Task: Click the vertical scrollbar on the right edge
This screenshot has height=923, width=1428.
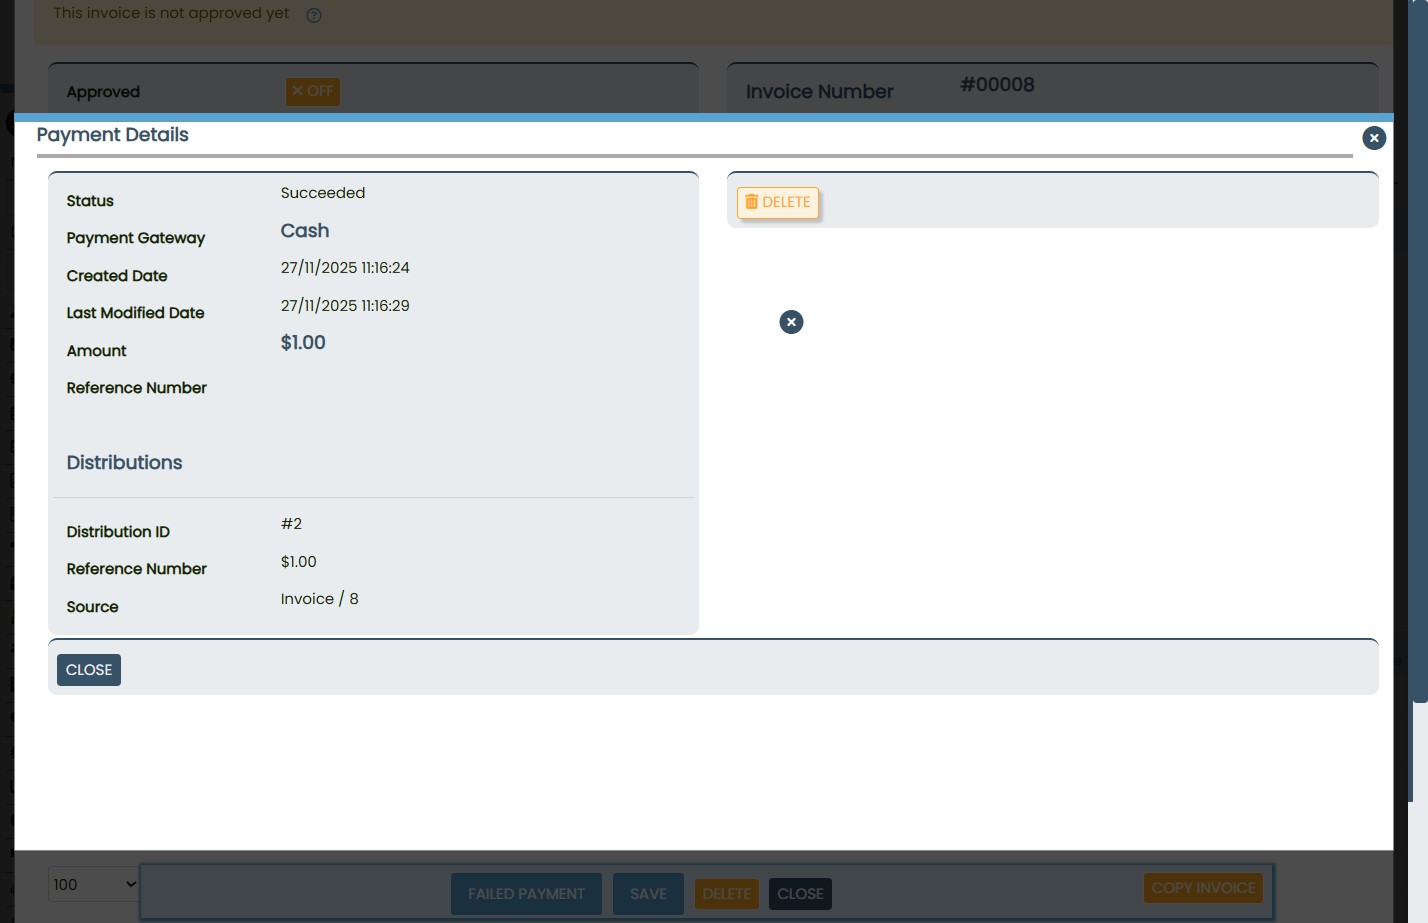Action: pos(1420,400)
